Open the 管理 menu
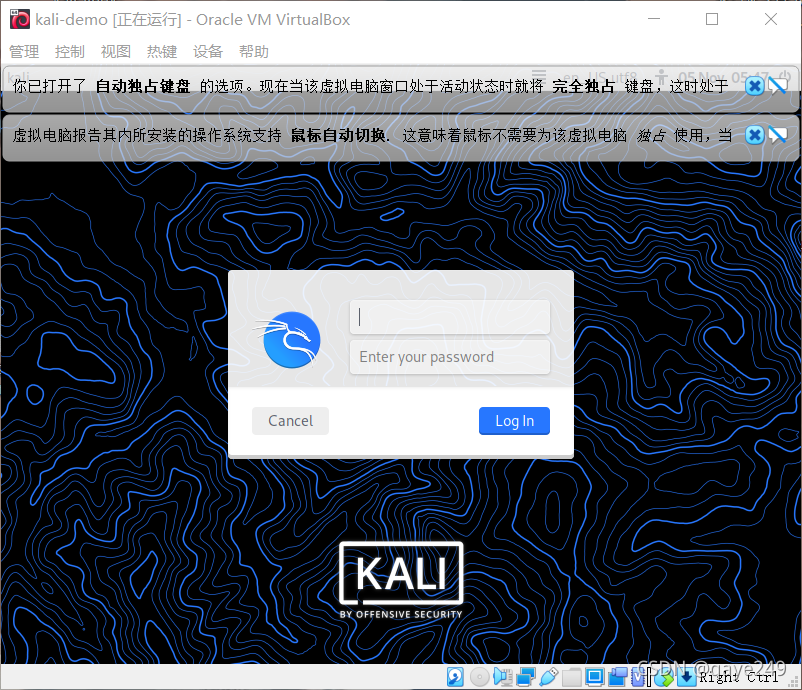This screenshot has width=802, height=690. pos(24,52)
